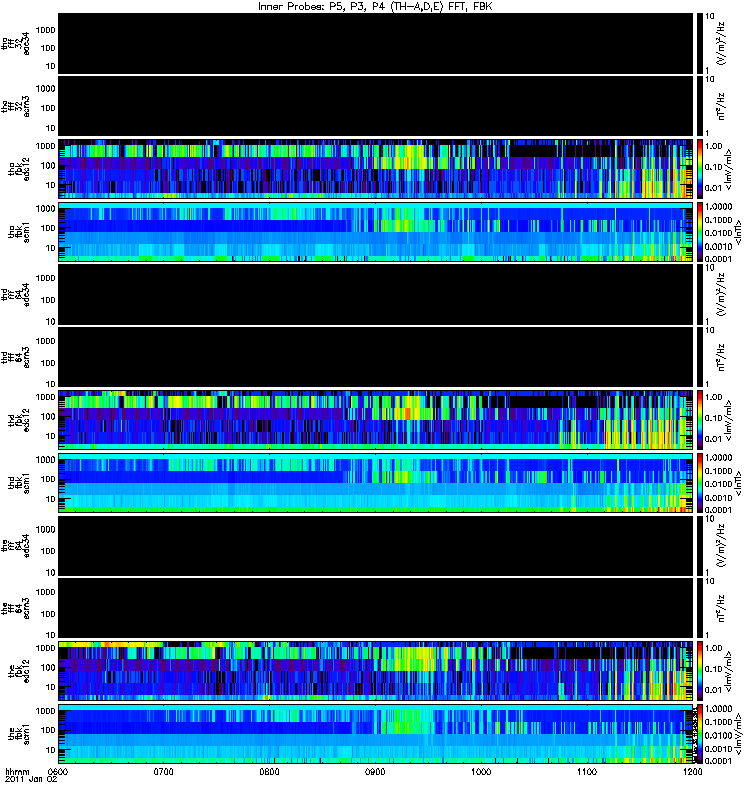Click the (V/m)²/Hz unit label beside tha edc34
The width and height of the screenshot is (750, 800).
pos(722,43)
